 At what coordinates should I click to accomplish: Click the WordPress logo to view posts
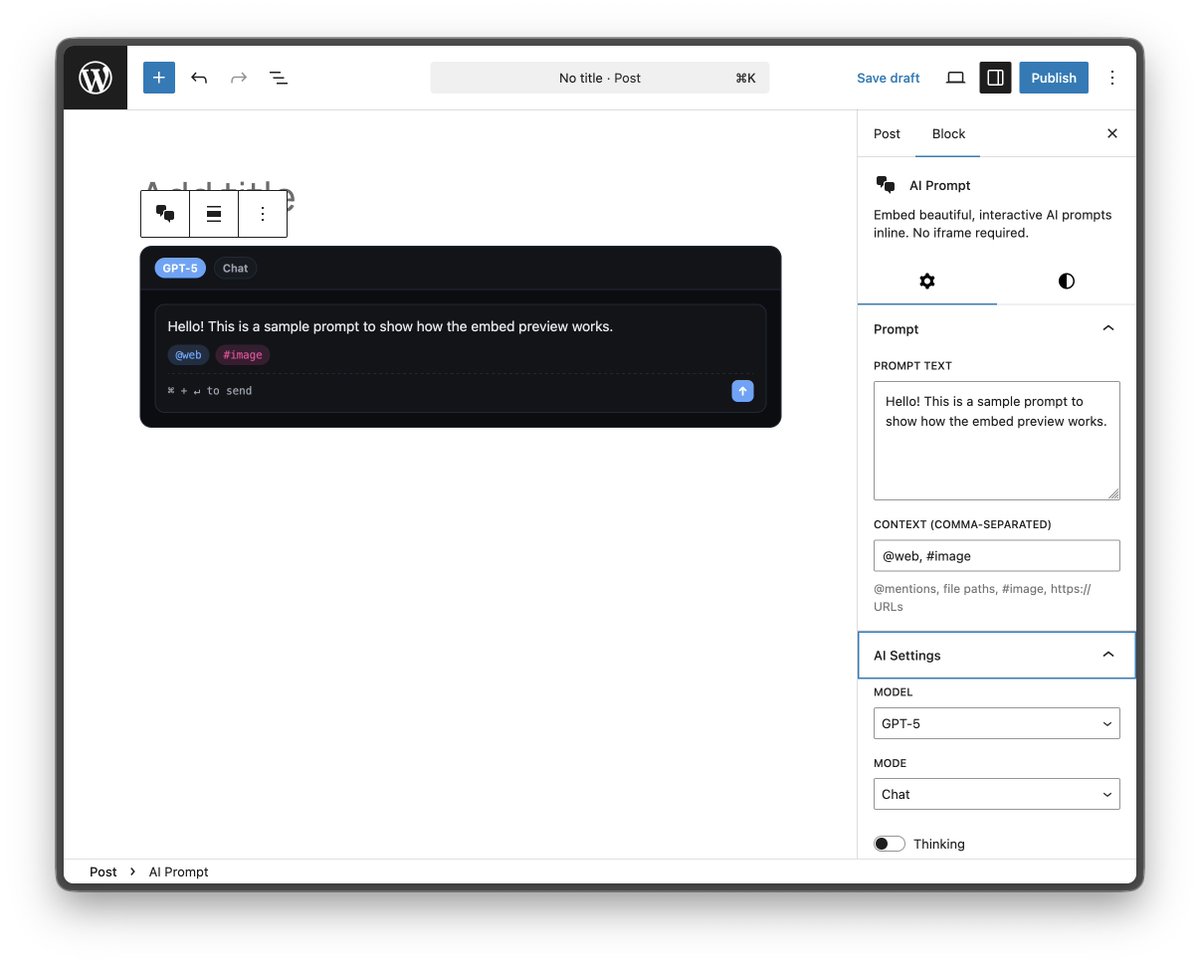(x=96, y=78)
